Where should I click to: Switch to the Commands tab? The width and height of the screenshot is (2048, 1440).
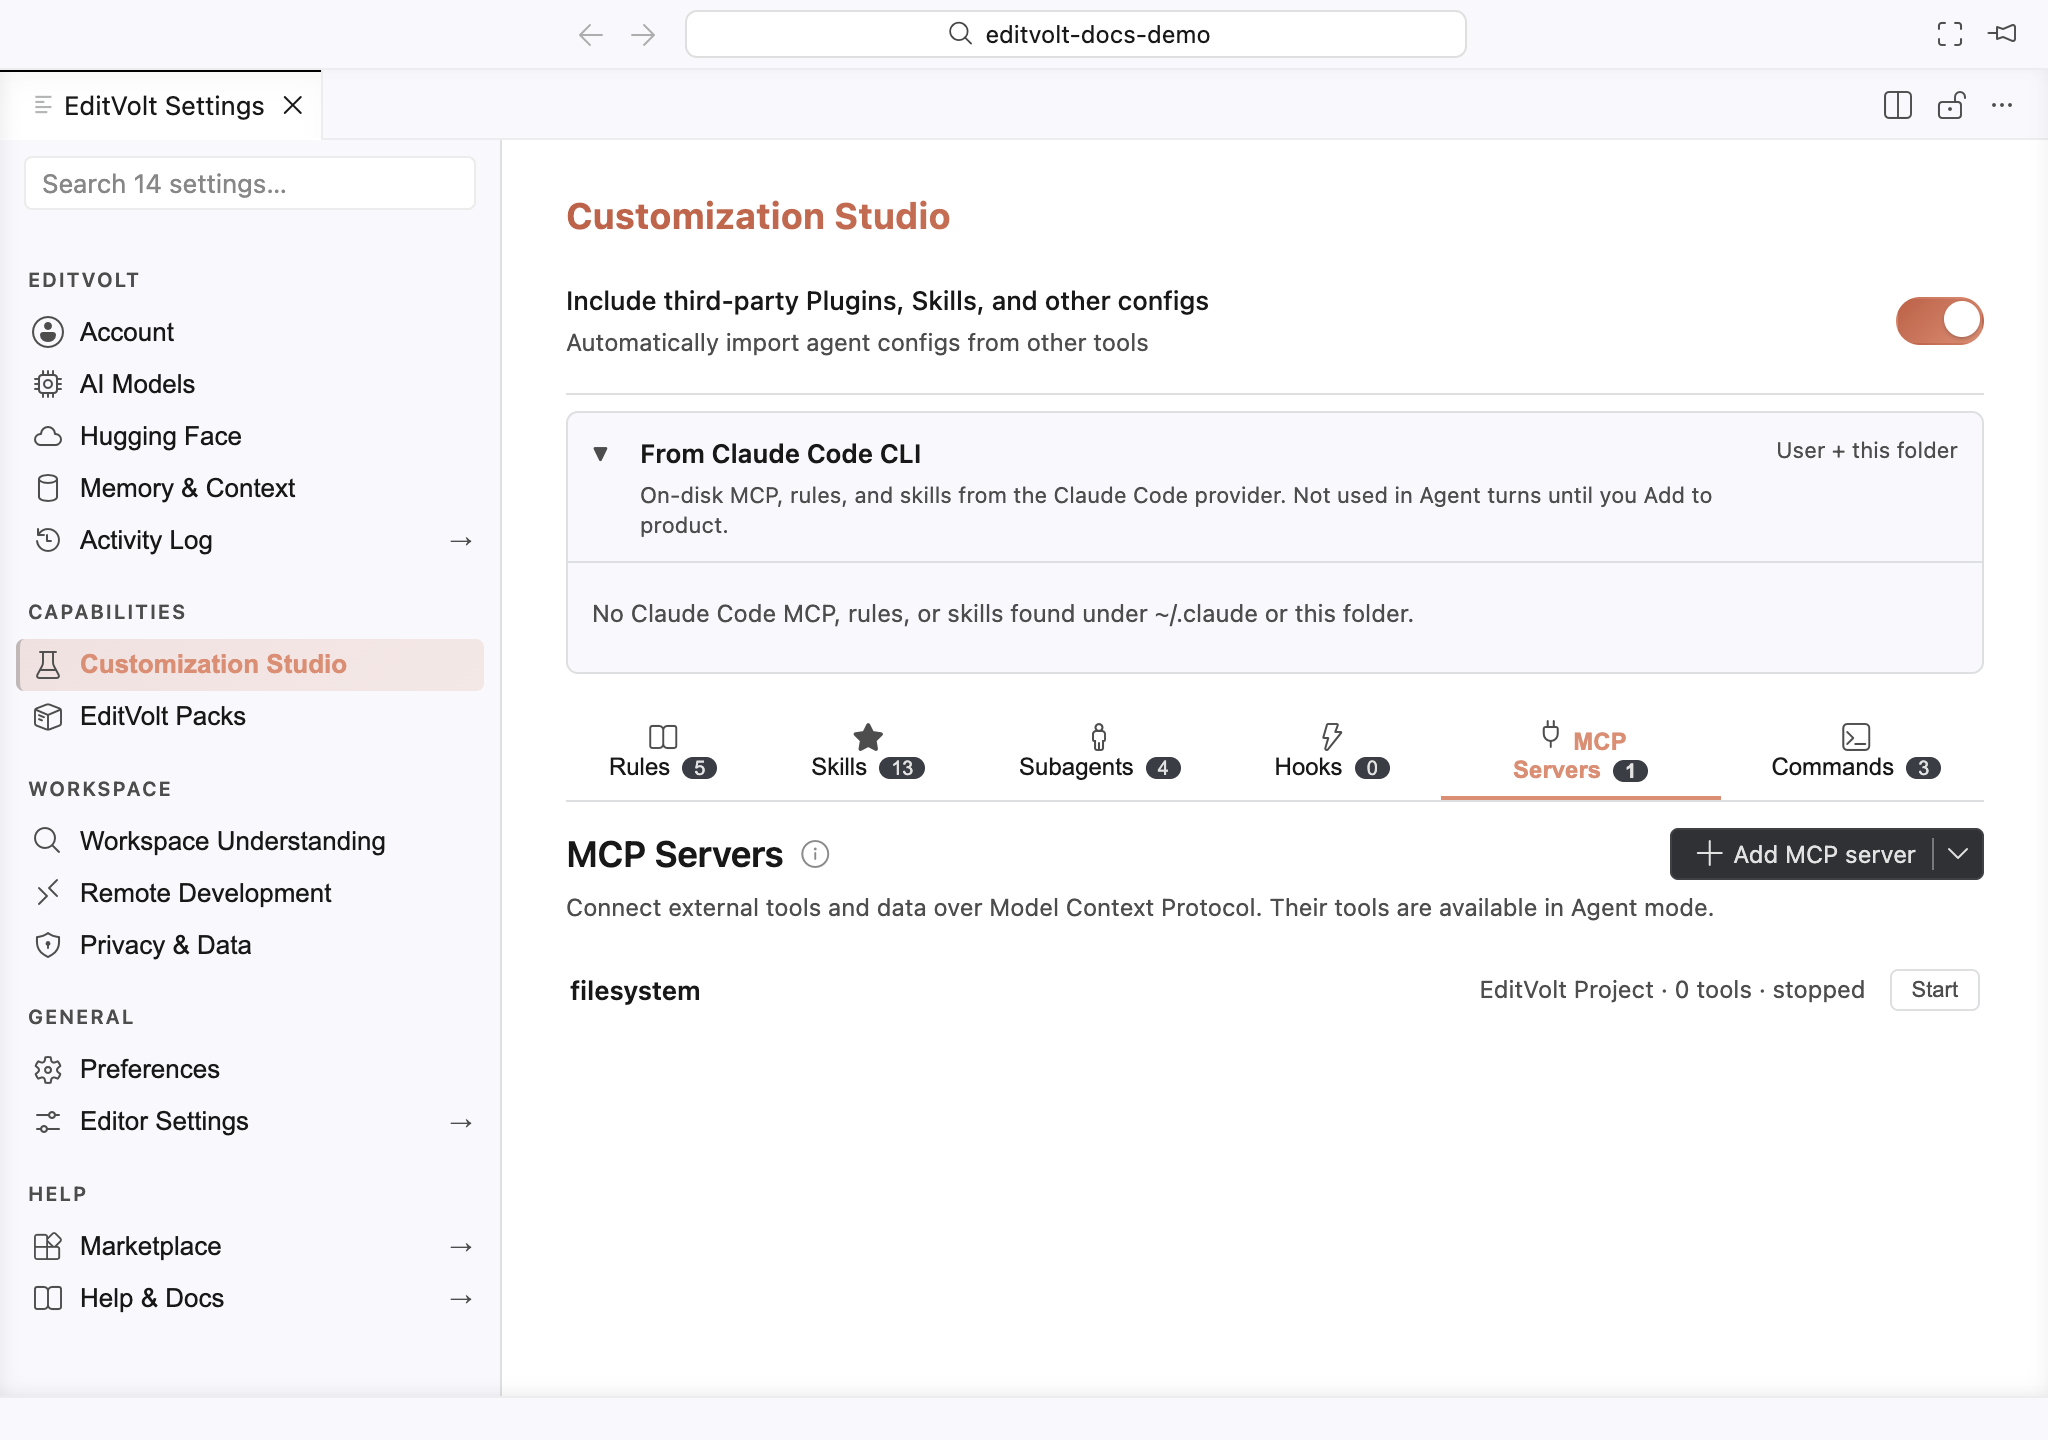(1856, 752)
